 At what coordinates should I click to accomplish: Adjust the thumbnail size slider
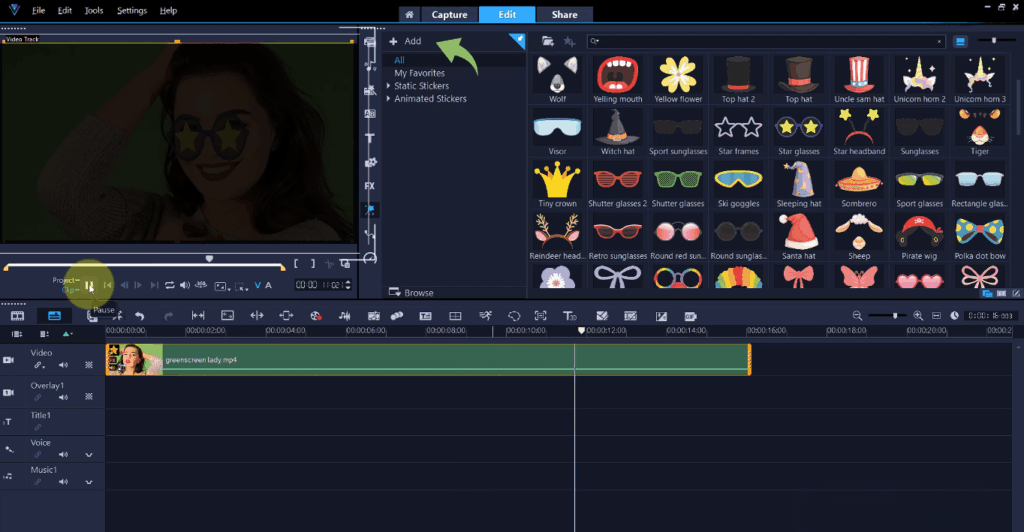pos(994,40)
